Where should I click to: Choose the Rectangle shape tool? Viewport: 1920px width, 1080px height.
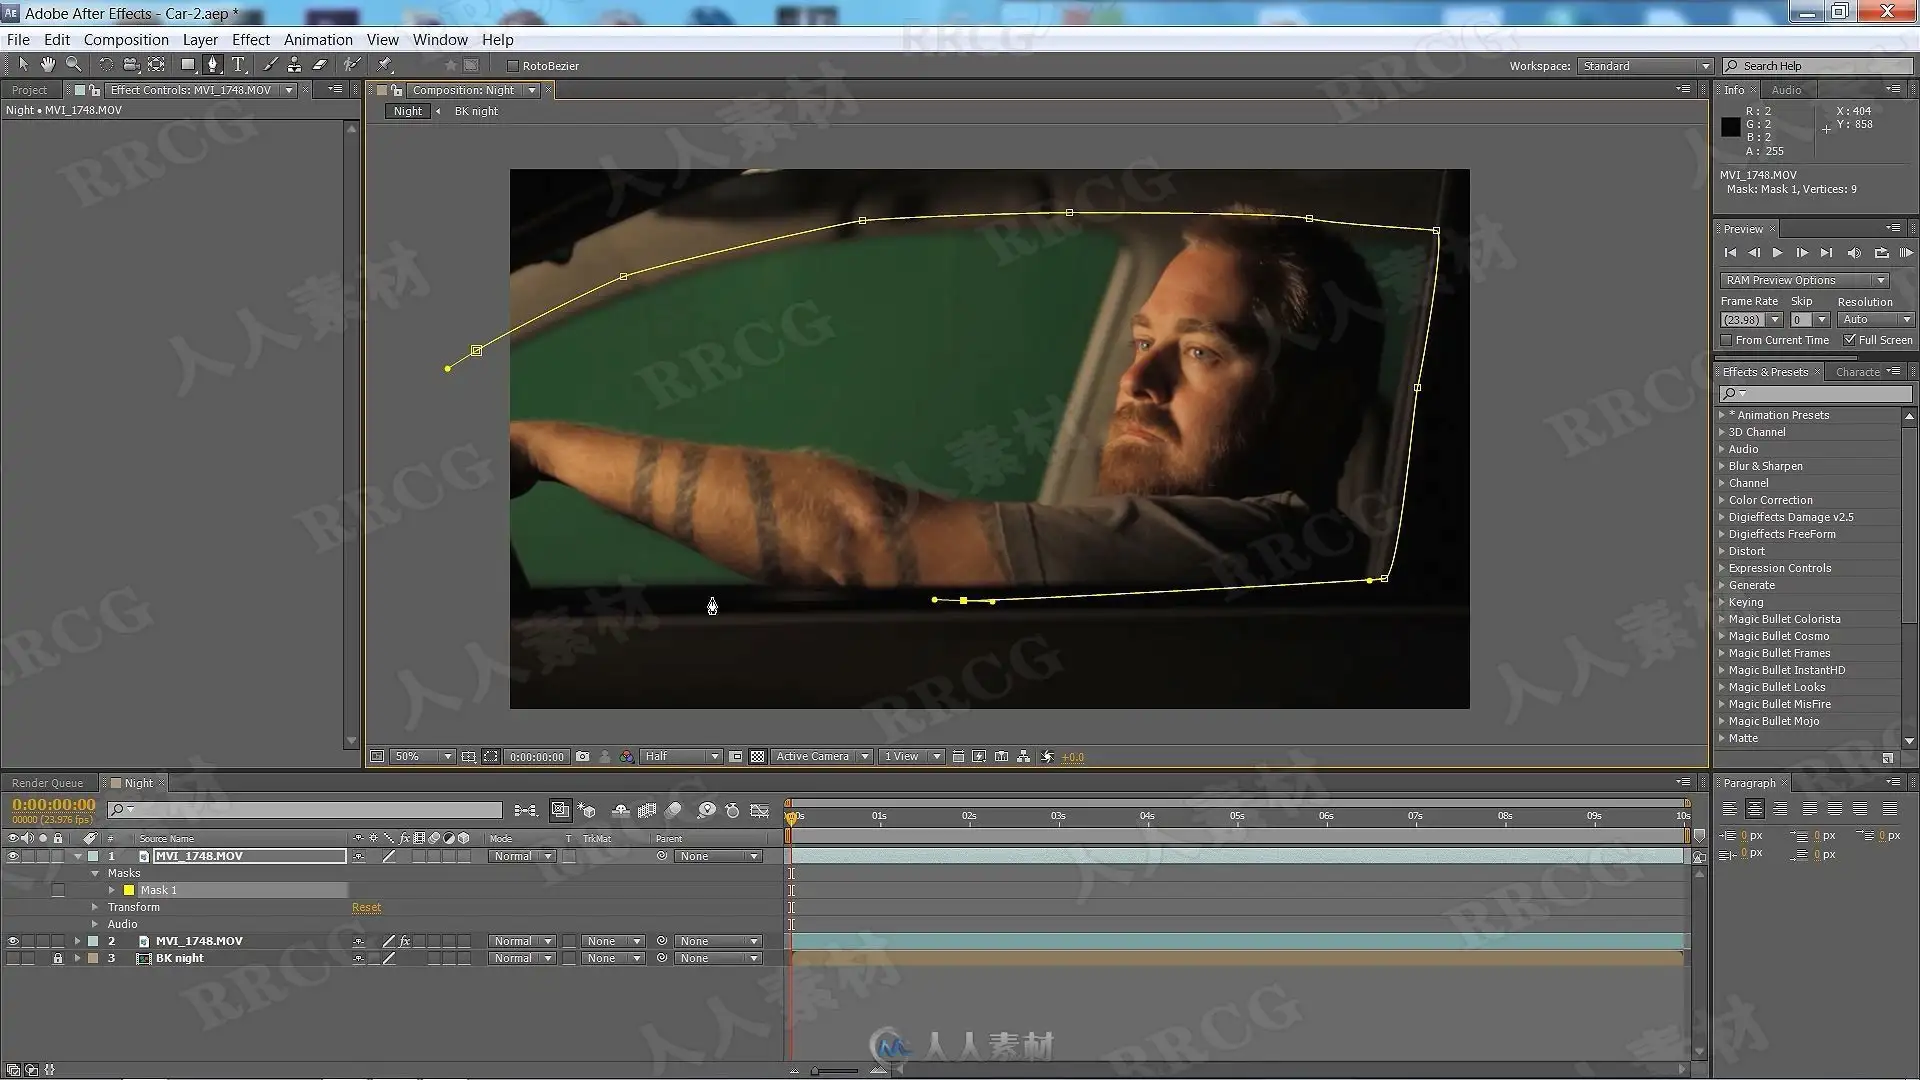tap(187, 65)
